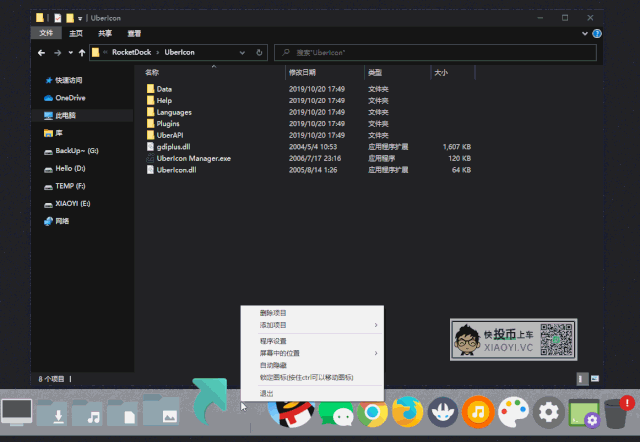The image size is (640, 442).
Task: Switch to large icons view in status bar
Action: [595, 379]
